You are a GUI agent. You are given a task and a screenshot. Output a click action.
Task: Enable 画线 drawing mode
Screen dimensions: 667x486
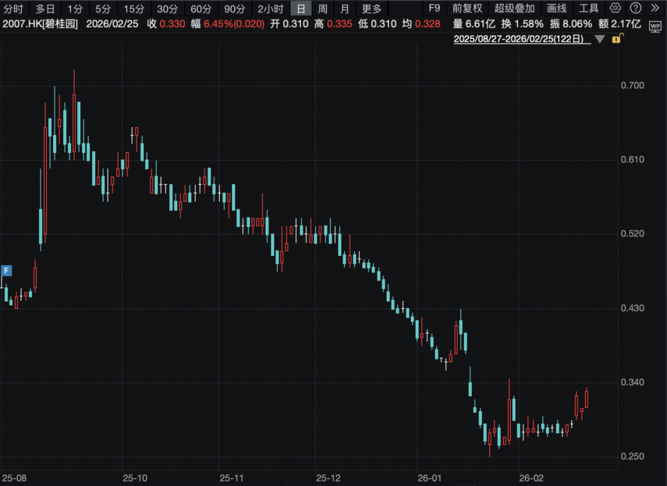tap(557, 8)
